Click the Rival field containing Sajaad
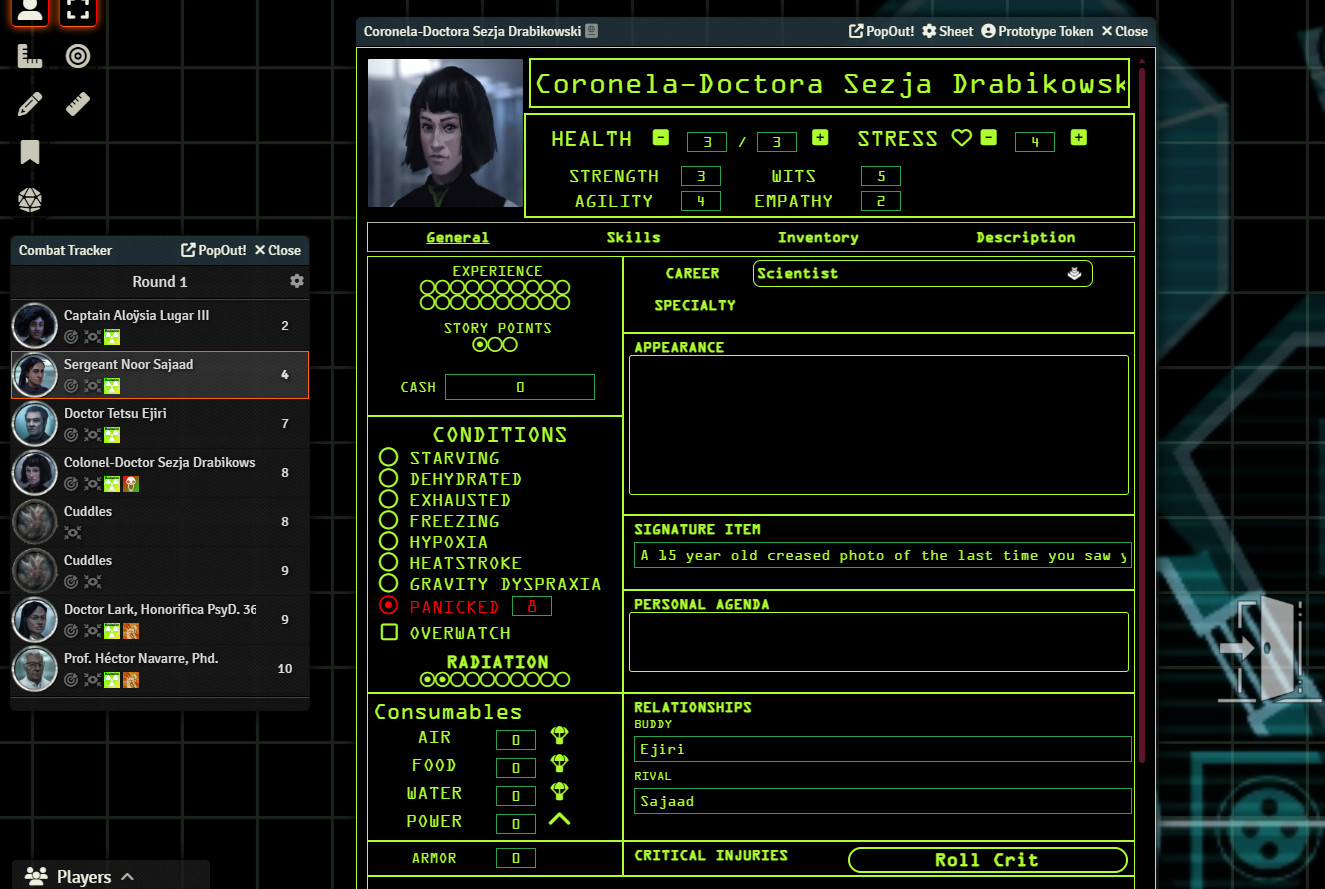Image resolution: width=1325 pixels, height=889 pixels. tap(883, 801)
